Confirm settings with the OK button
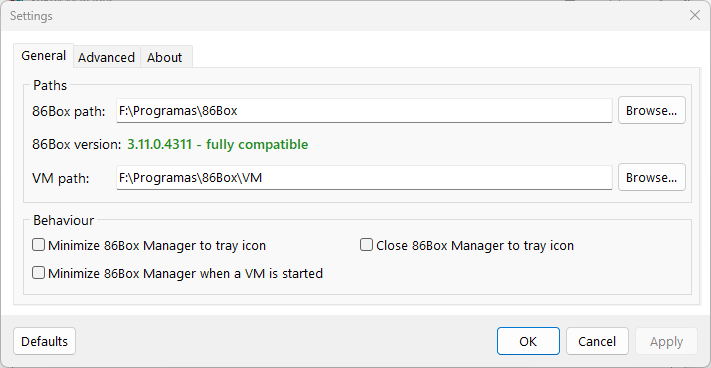Viewport: 711px width, 368px height. [x=528, y=341]
